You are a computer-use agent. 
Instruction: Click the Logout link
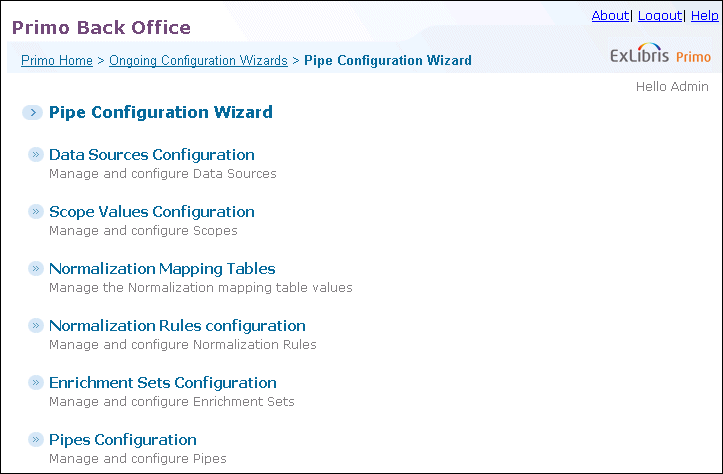pyautogui.click(x=660, y=16)
